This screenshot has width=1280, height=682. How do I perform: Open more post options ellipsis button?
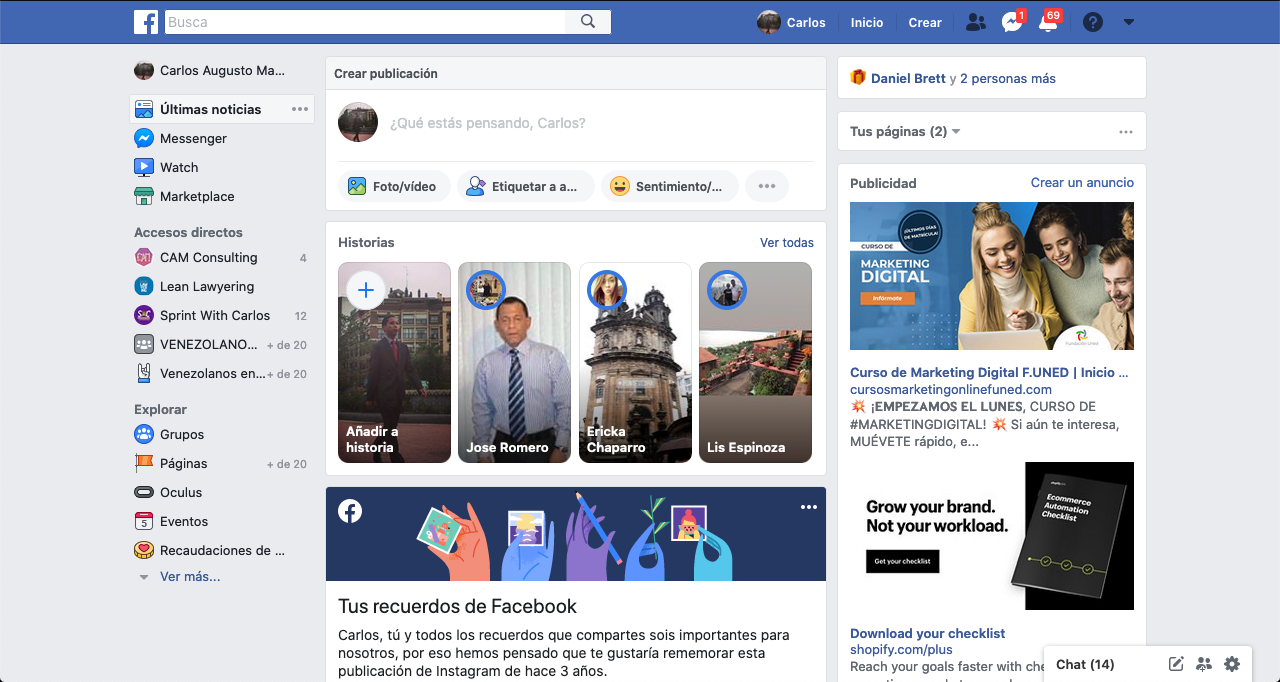point(767,186)
